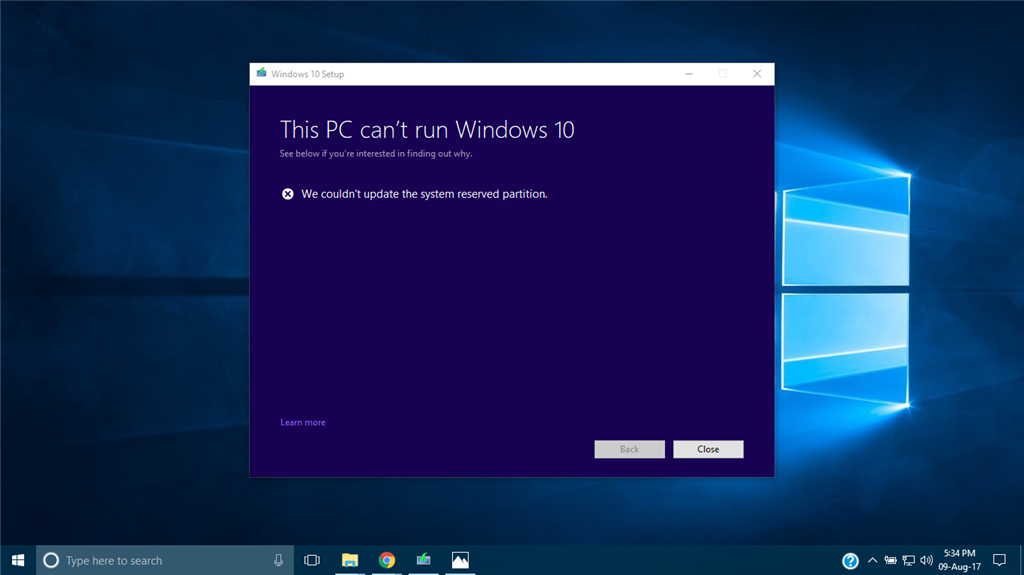This screenshot has height=575, width=1024.
Task: Open Task View from the taskbar
Action: [312, 560]
